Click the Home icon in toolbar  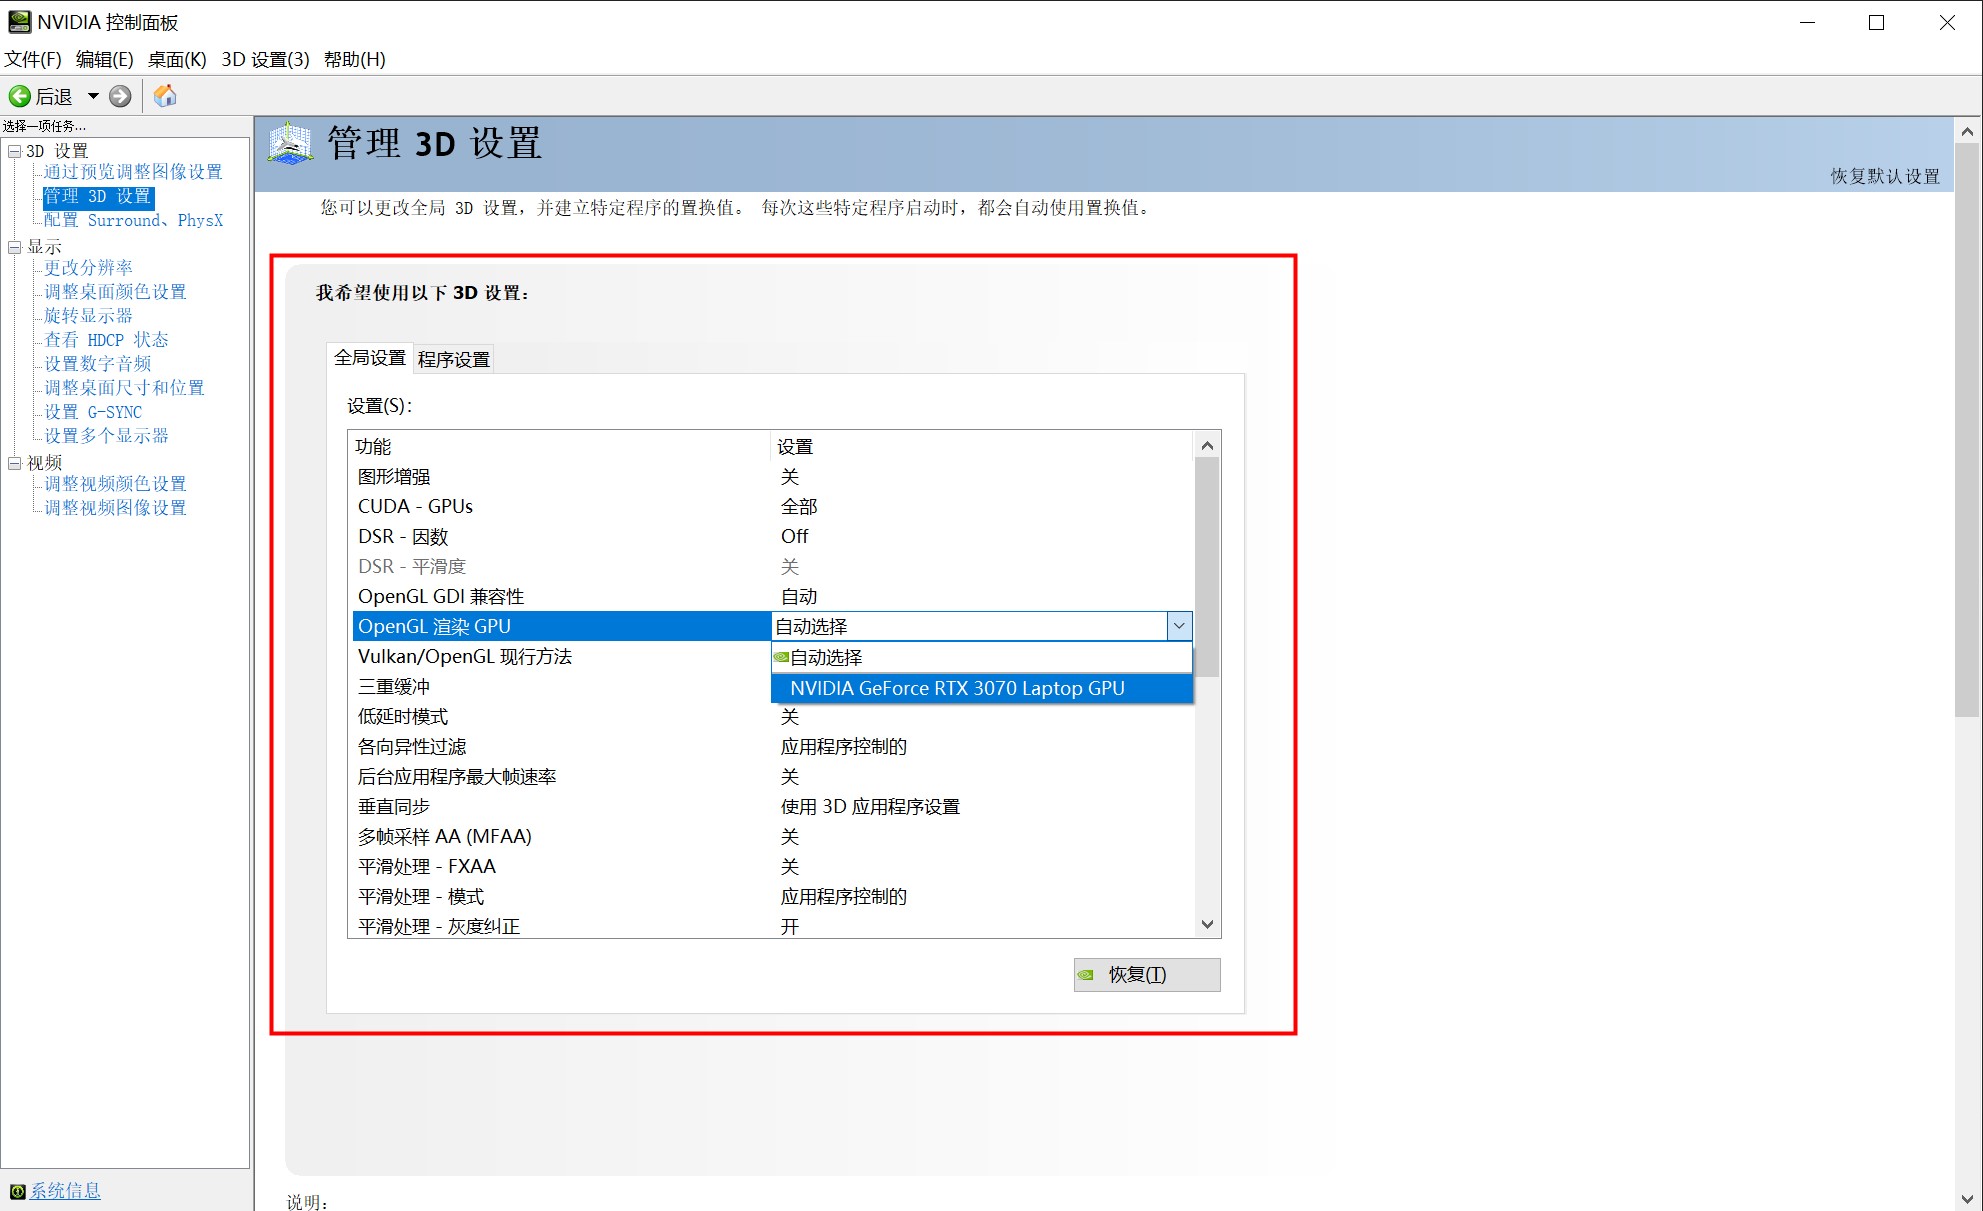click(x=165, y=96)
